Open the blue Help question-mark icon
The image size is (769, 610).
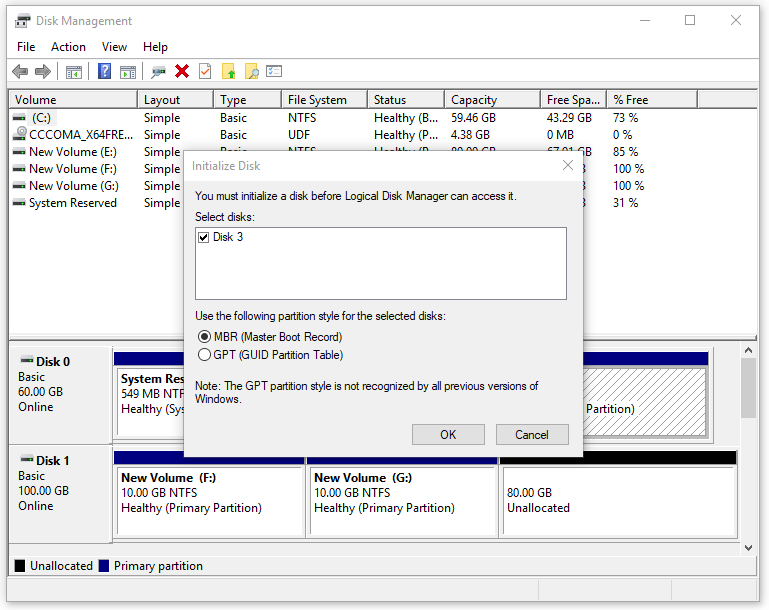[104, 72]
